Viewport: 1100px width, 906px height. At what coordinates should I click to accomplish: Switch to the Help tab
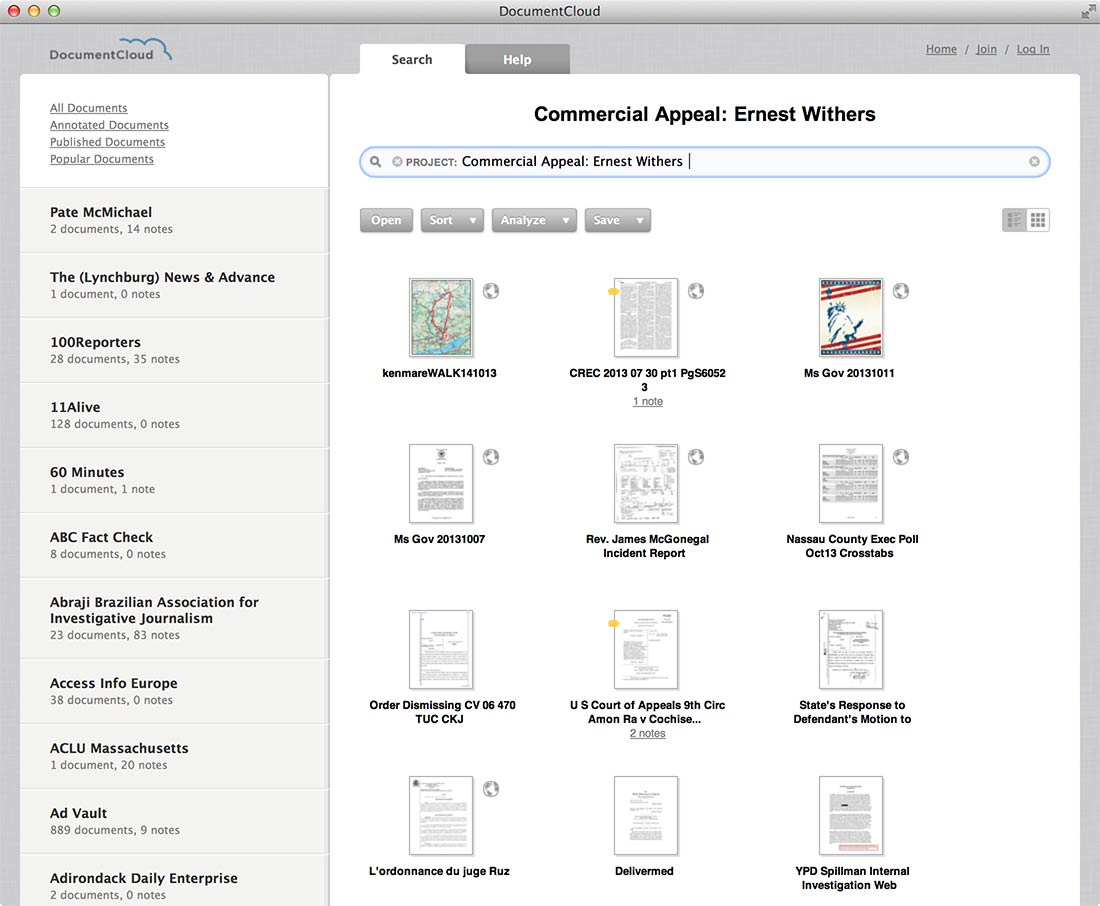pyautogui.click(x=517, y=59)
